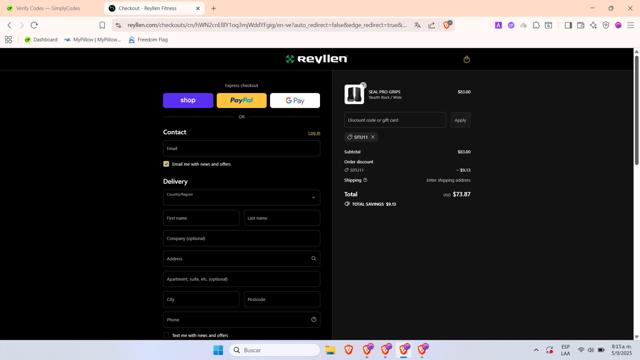Click the Apartment, suite, etc. field
This screenshot has height=360, width=640.
tap(242, 279)
